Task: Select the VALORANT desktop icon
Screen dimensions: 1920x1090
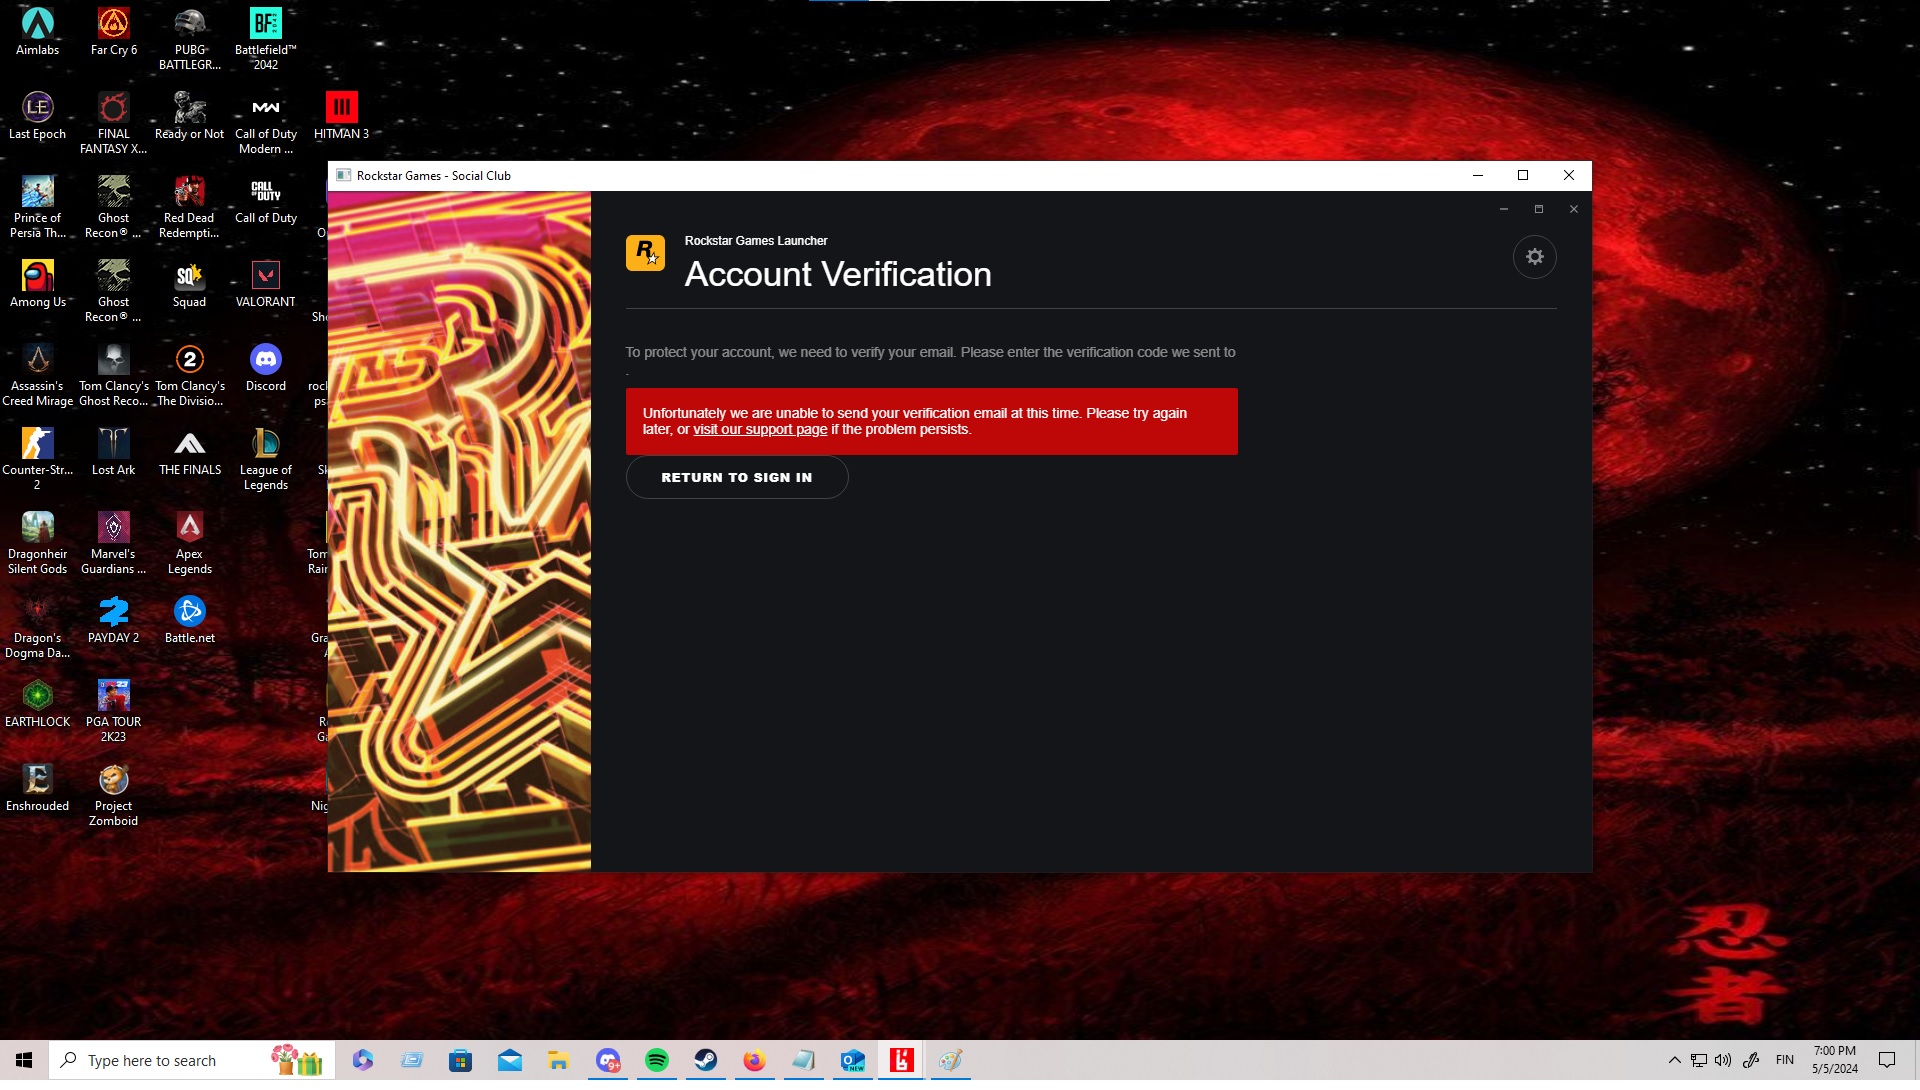Action: [266, 284]
